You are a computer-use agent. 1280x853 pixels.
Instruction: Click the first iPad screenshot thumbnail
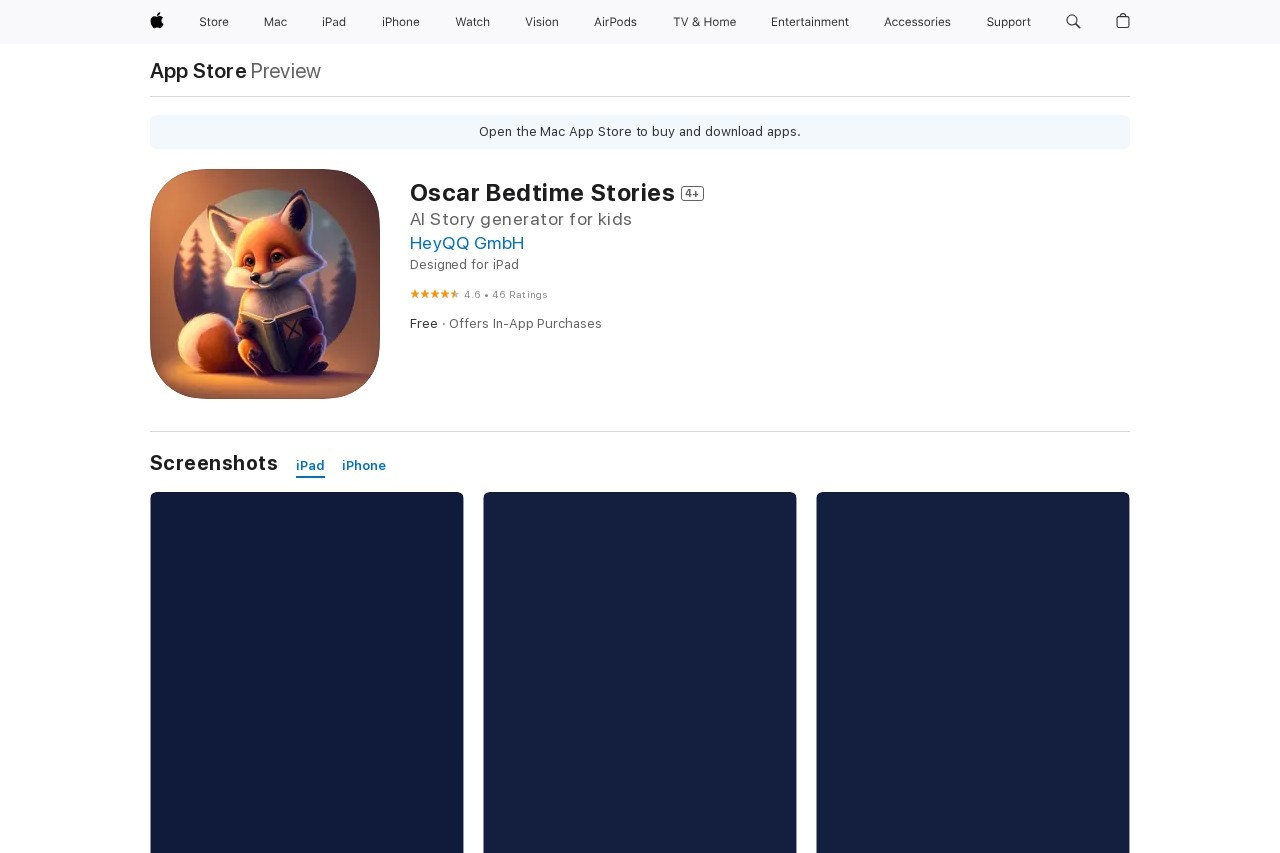tap(307, 672)
